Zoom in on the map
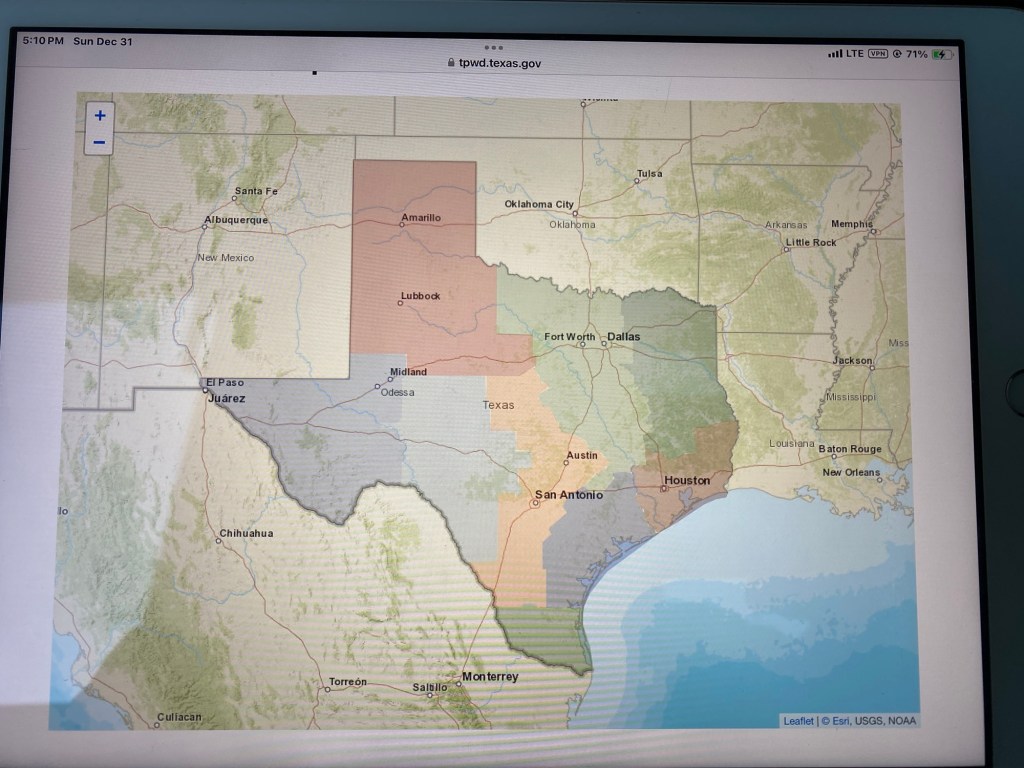The image size is (1024, 768). click(x=100, y=115)
